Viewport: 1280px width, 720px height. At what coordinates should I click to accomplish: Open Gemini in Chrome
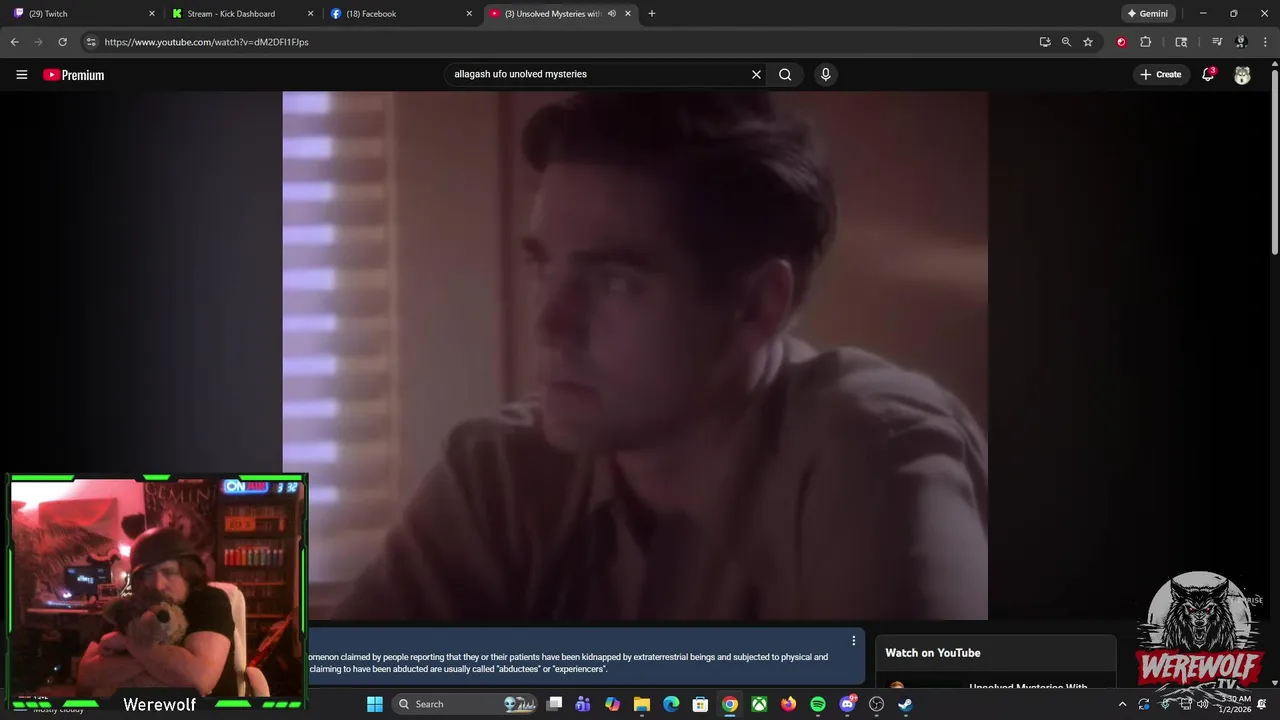(x=1147, y=14)
